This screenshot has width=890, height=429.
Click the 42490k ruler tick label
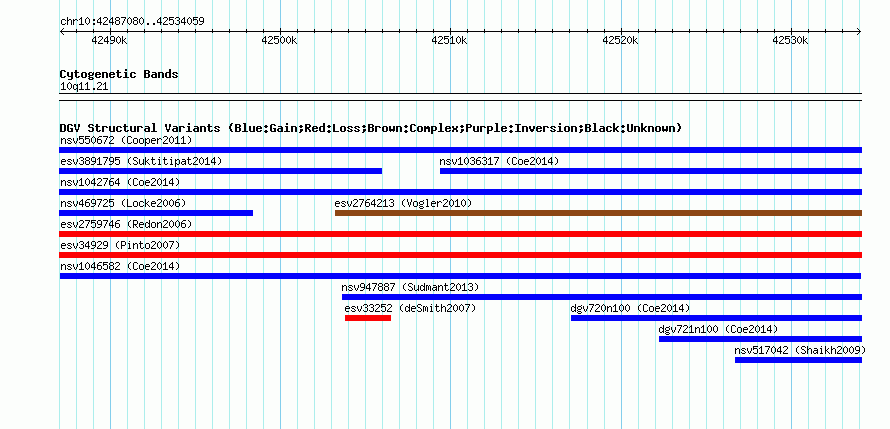tap(109, 40)
